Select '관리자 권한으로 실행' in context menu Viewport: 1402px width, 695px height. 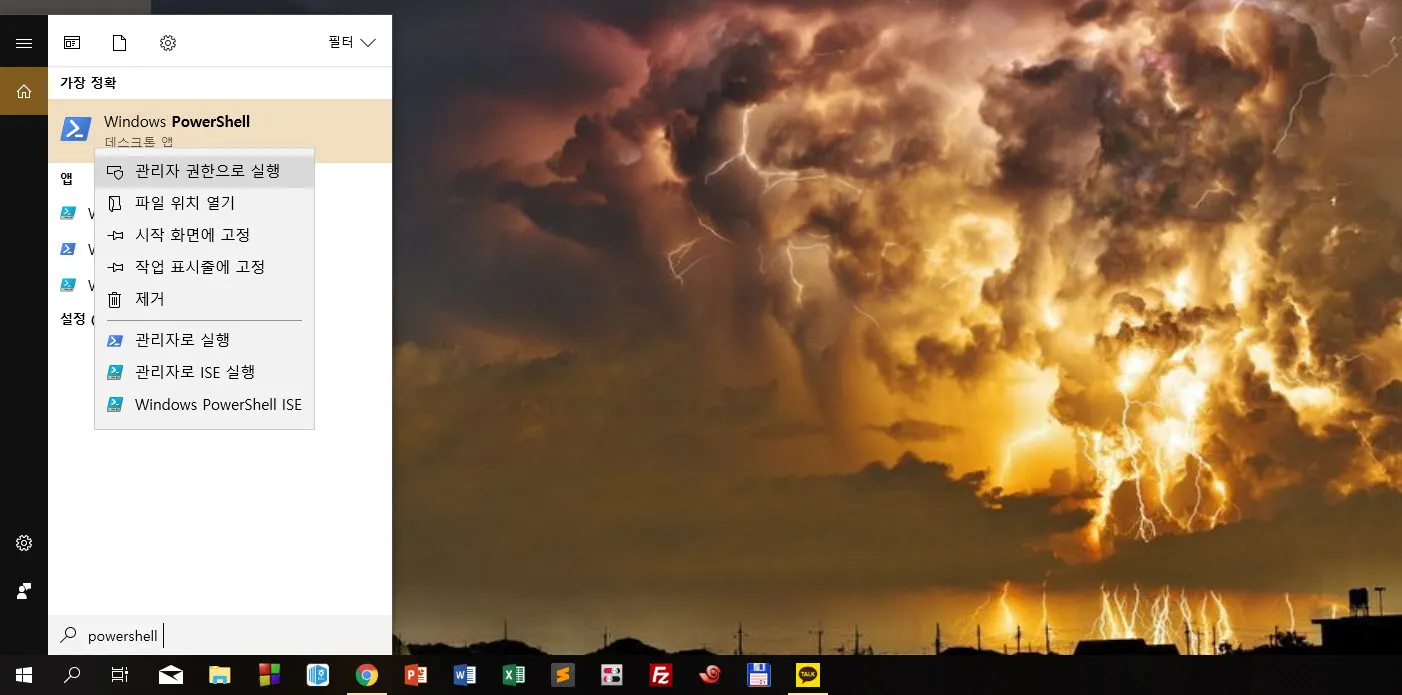[x=206, y=172]
